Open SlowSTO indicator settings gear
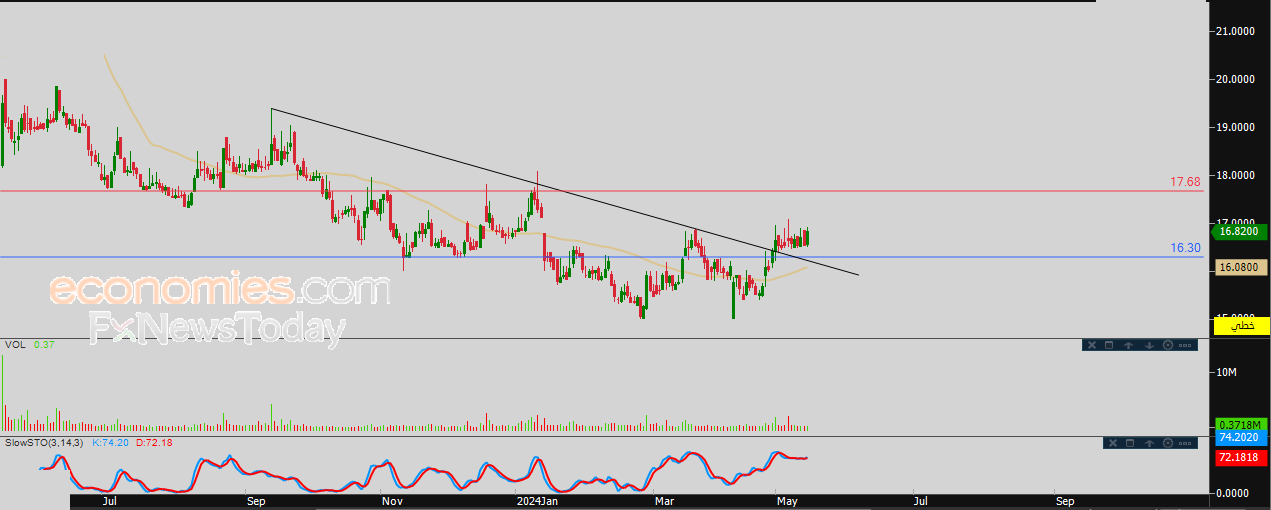1271x510 pixels. point(1168,443)
